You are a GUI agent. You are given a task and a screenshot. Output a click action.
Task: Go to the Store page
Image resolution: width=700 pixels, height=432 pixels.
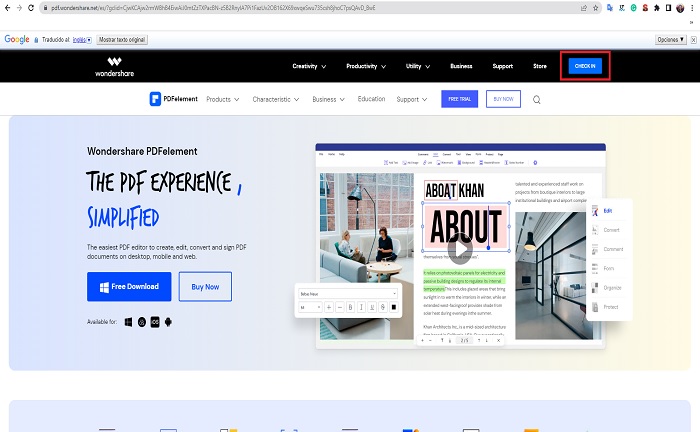coord(540,66)
